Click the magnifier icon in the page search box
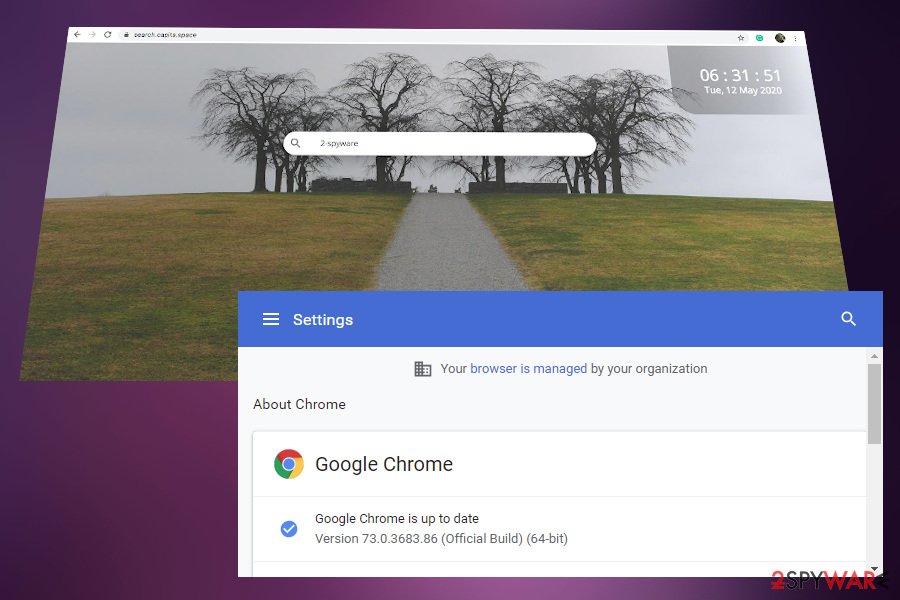900x600 pixels. click(296, 143)
